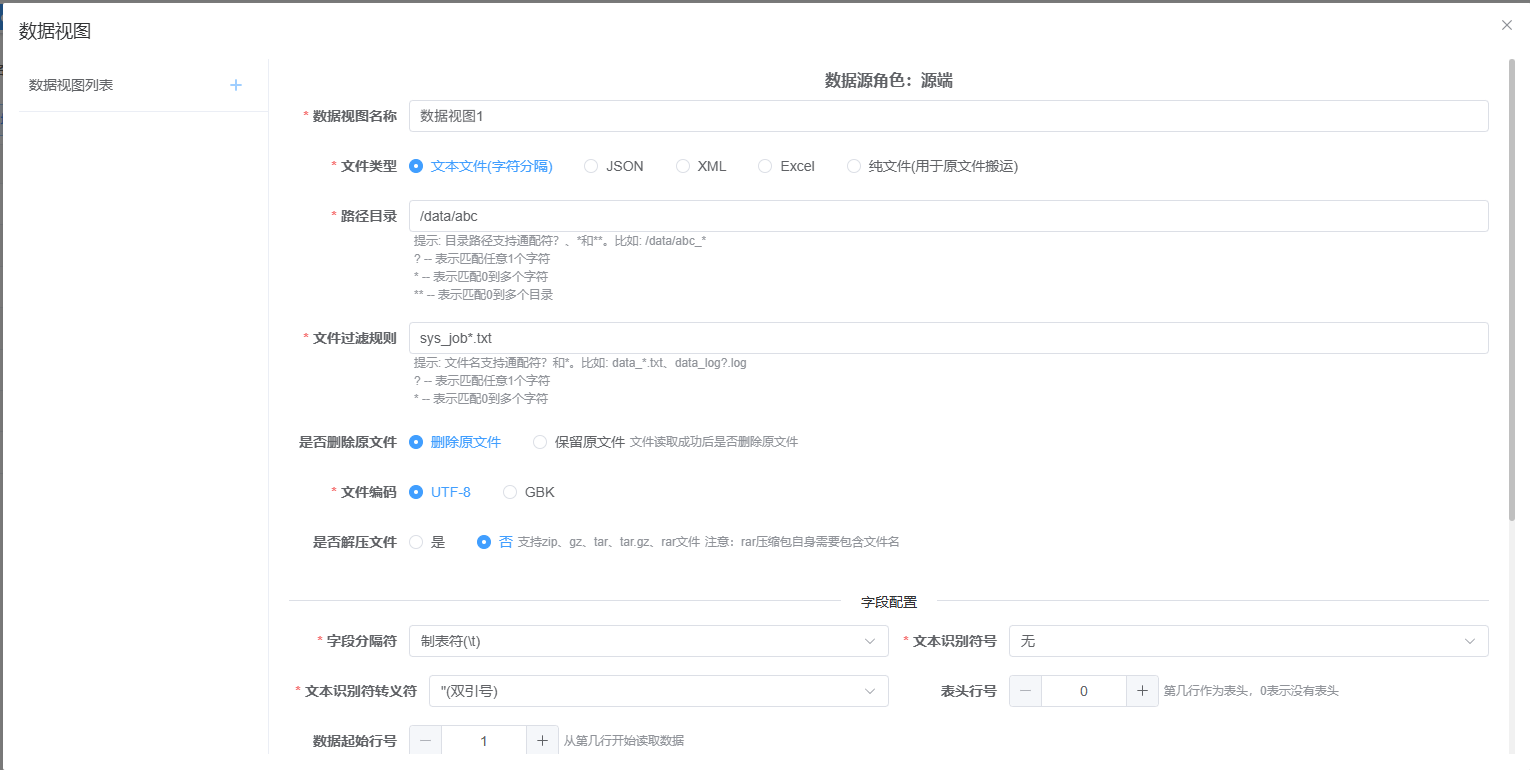
Task: Click the plus icon beside 数据视图列表
Action: coord(236,85)
